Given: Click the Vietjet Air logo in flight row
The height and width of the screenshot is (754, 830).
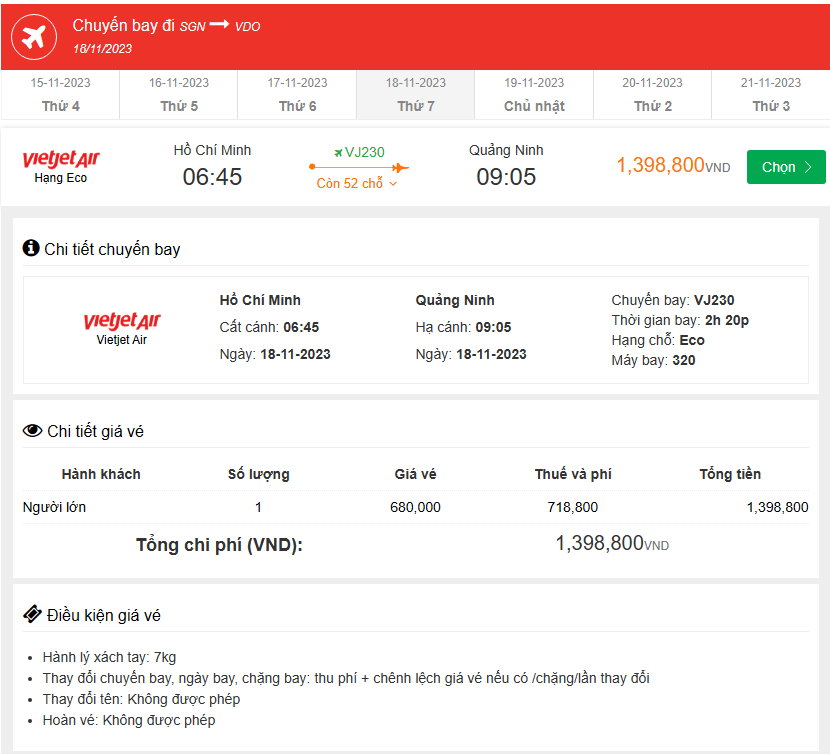Looking at the screenshot, I should tap(61, 159).
